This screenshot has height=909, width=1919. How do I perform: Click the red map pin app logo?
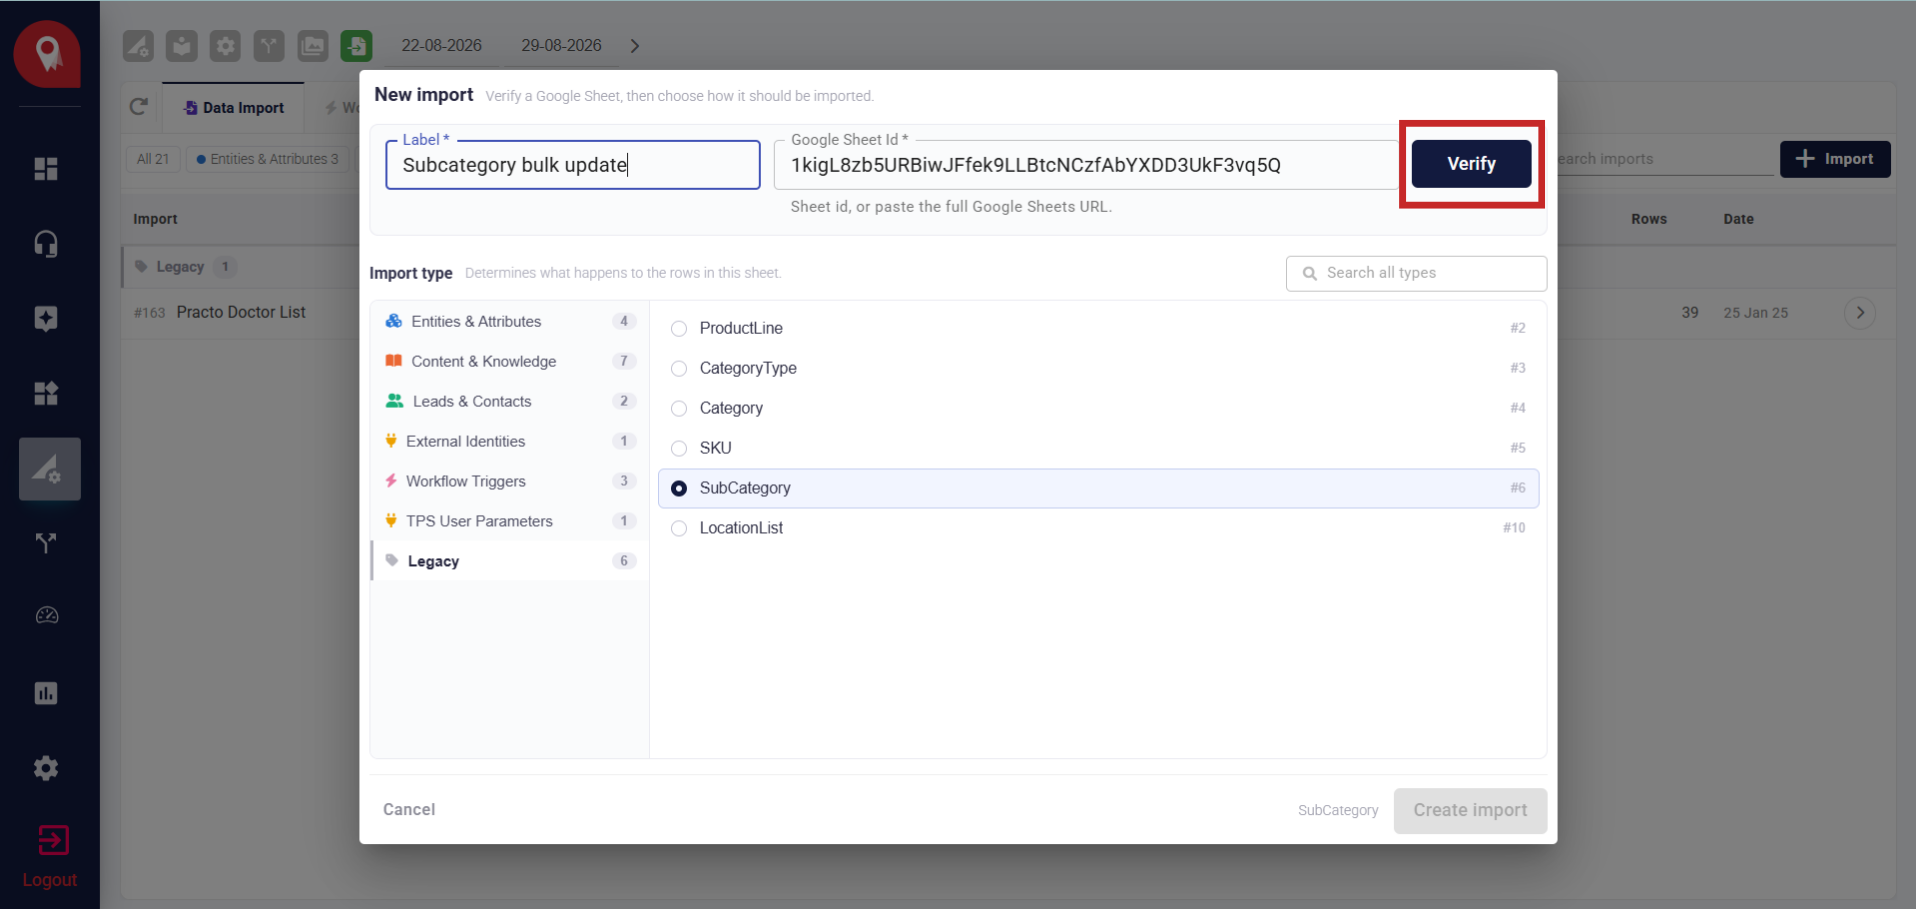coord(47,53)
